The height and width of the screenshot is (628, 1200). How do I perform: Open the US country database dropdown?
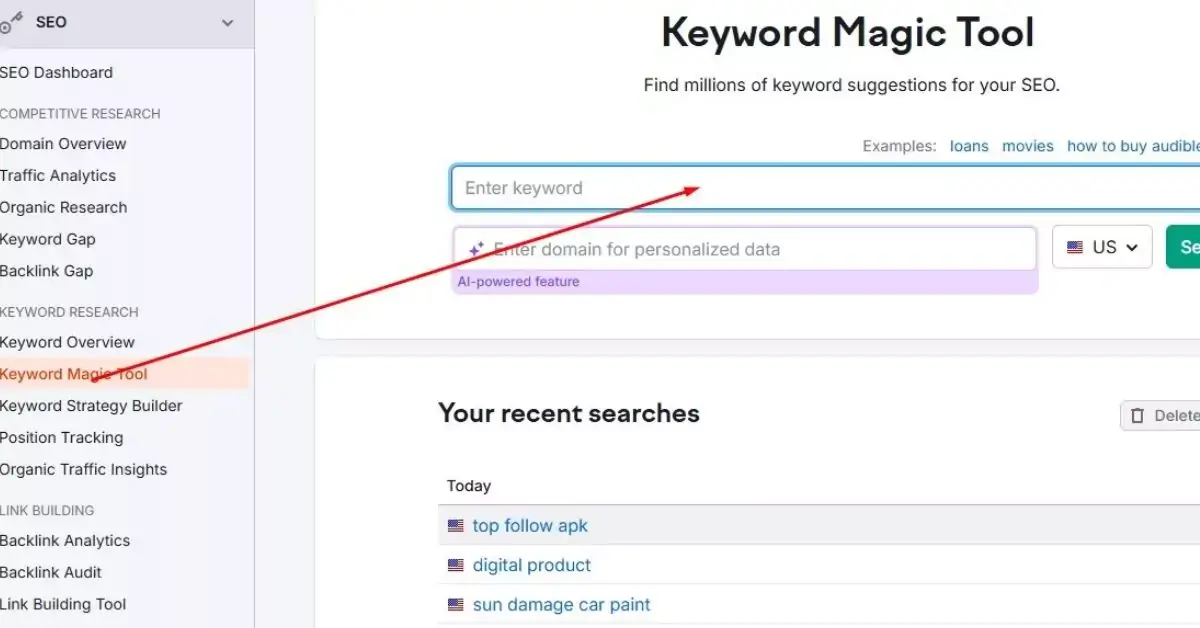[x=1102, y=247]
